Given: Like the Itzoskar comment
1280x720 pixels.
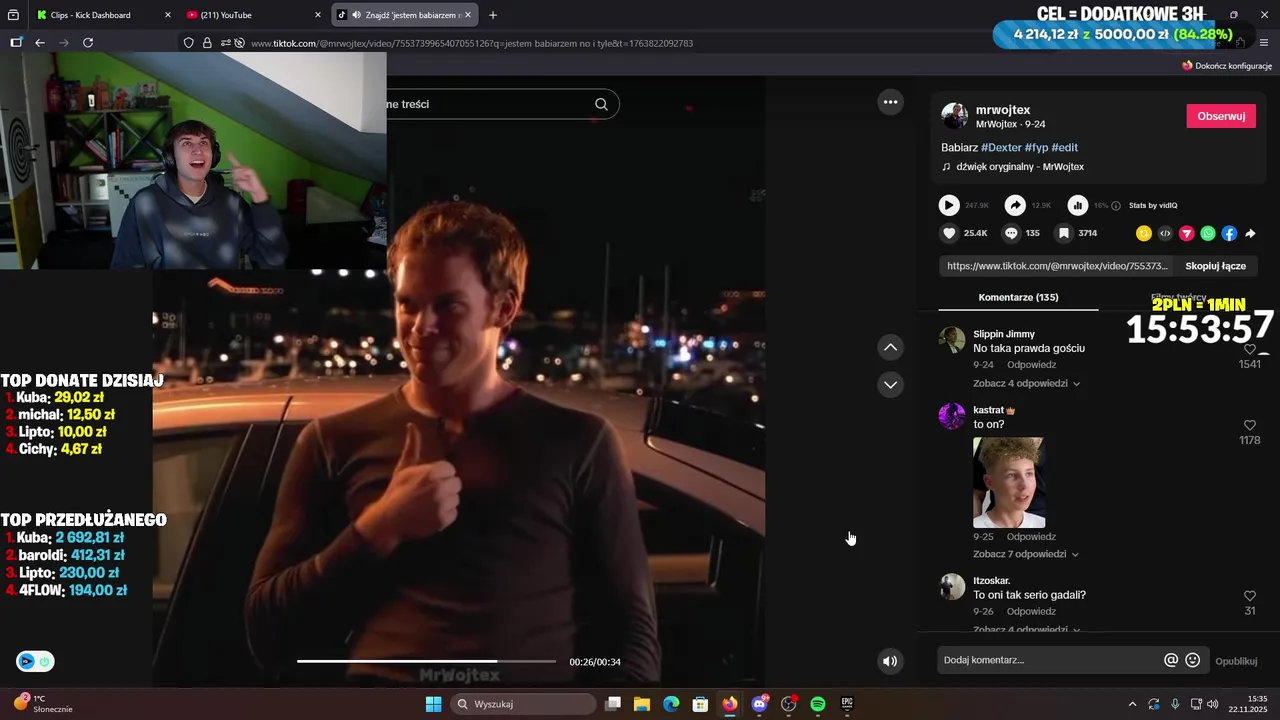Looking at the screenshot, I should point(1250,596).
